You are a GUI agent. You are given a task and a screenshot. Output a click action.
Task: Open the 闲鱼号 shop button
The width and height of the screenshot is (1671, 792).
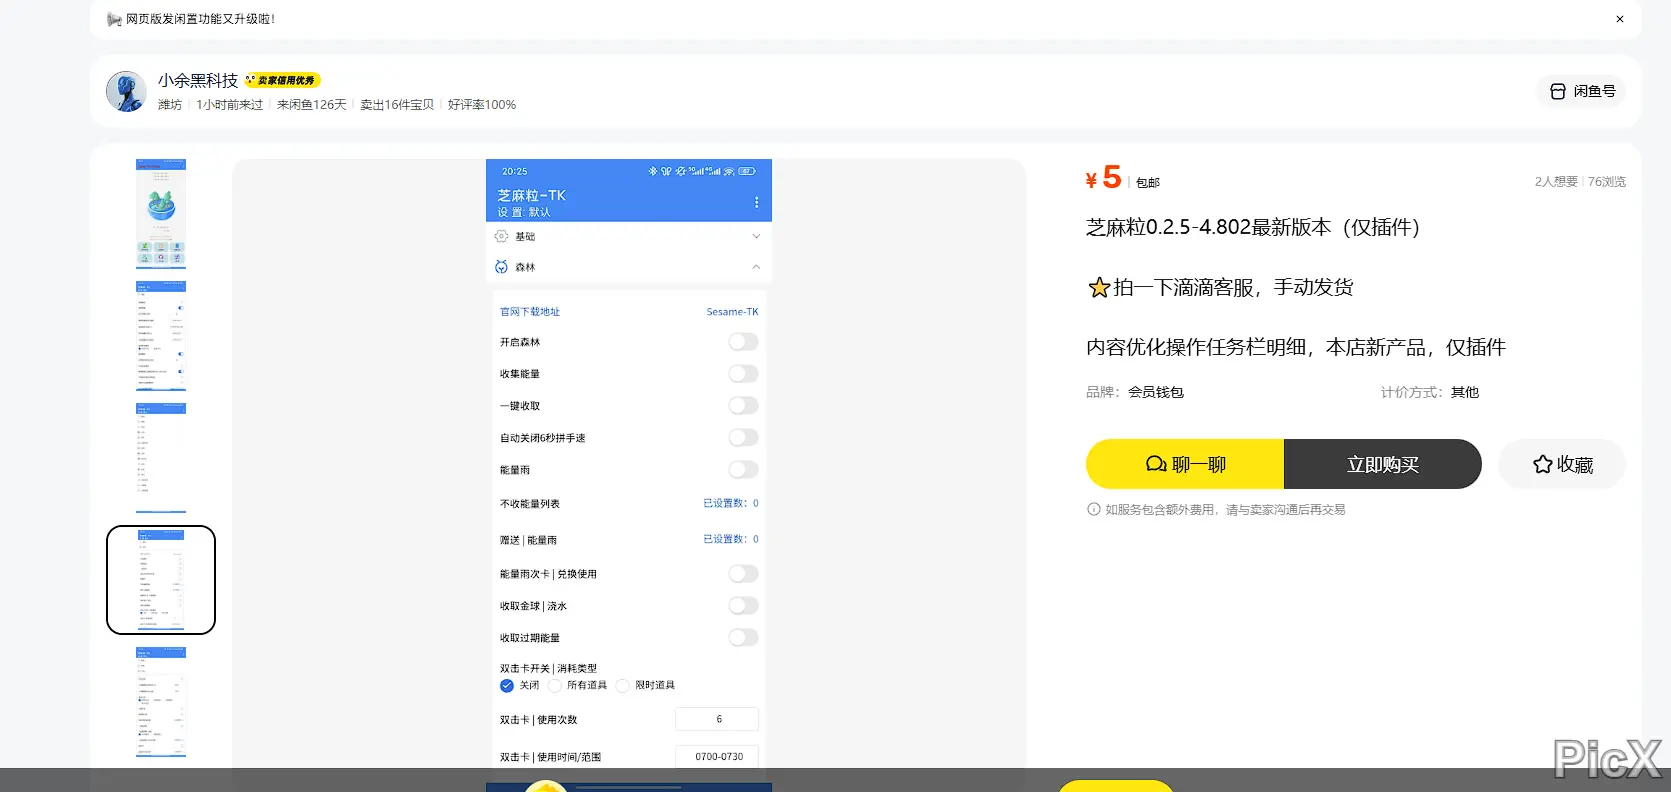point(1582,91)
